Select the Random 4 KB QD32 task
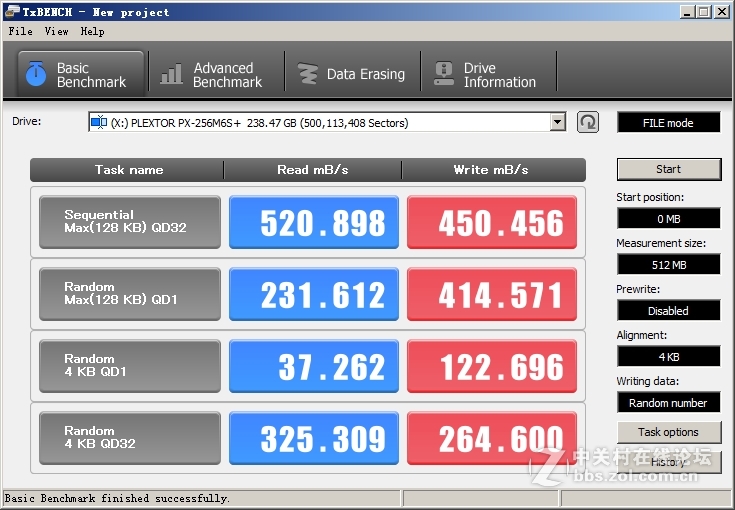This screenshot has height=510, width=735. pos(130,438)
